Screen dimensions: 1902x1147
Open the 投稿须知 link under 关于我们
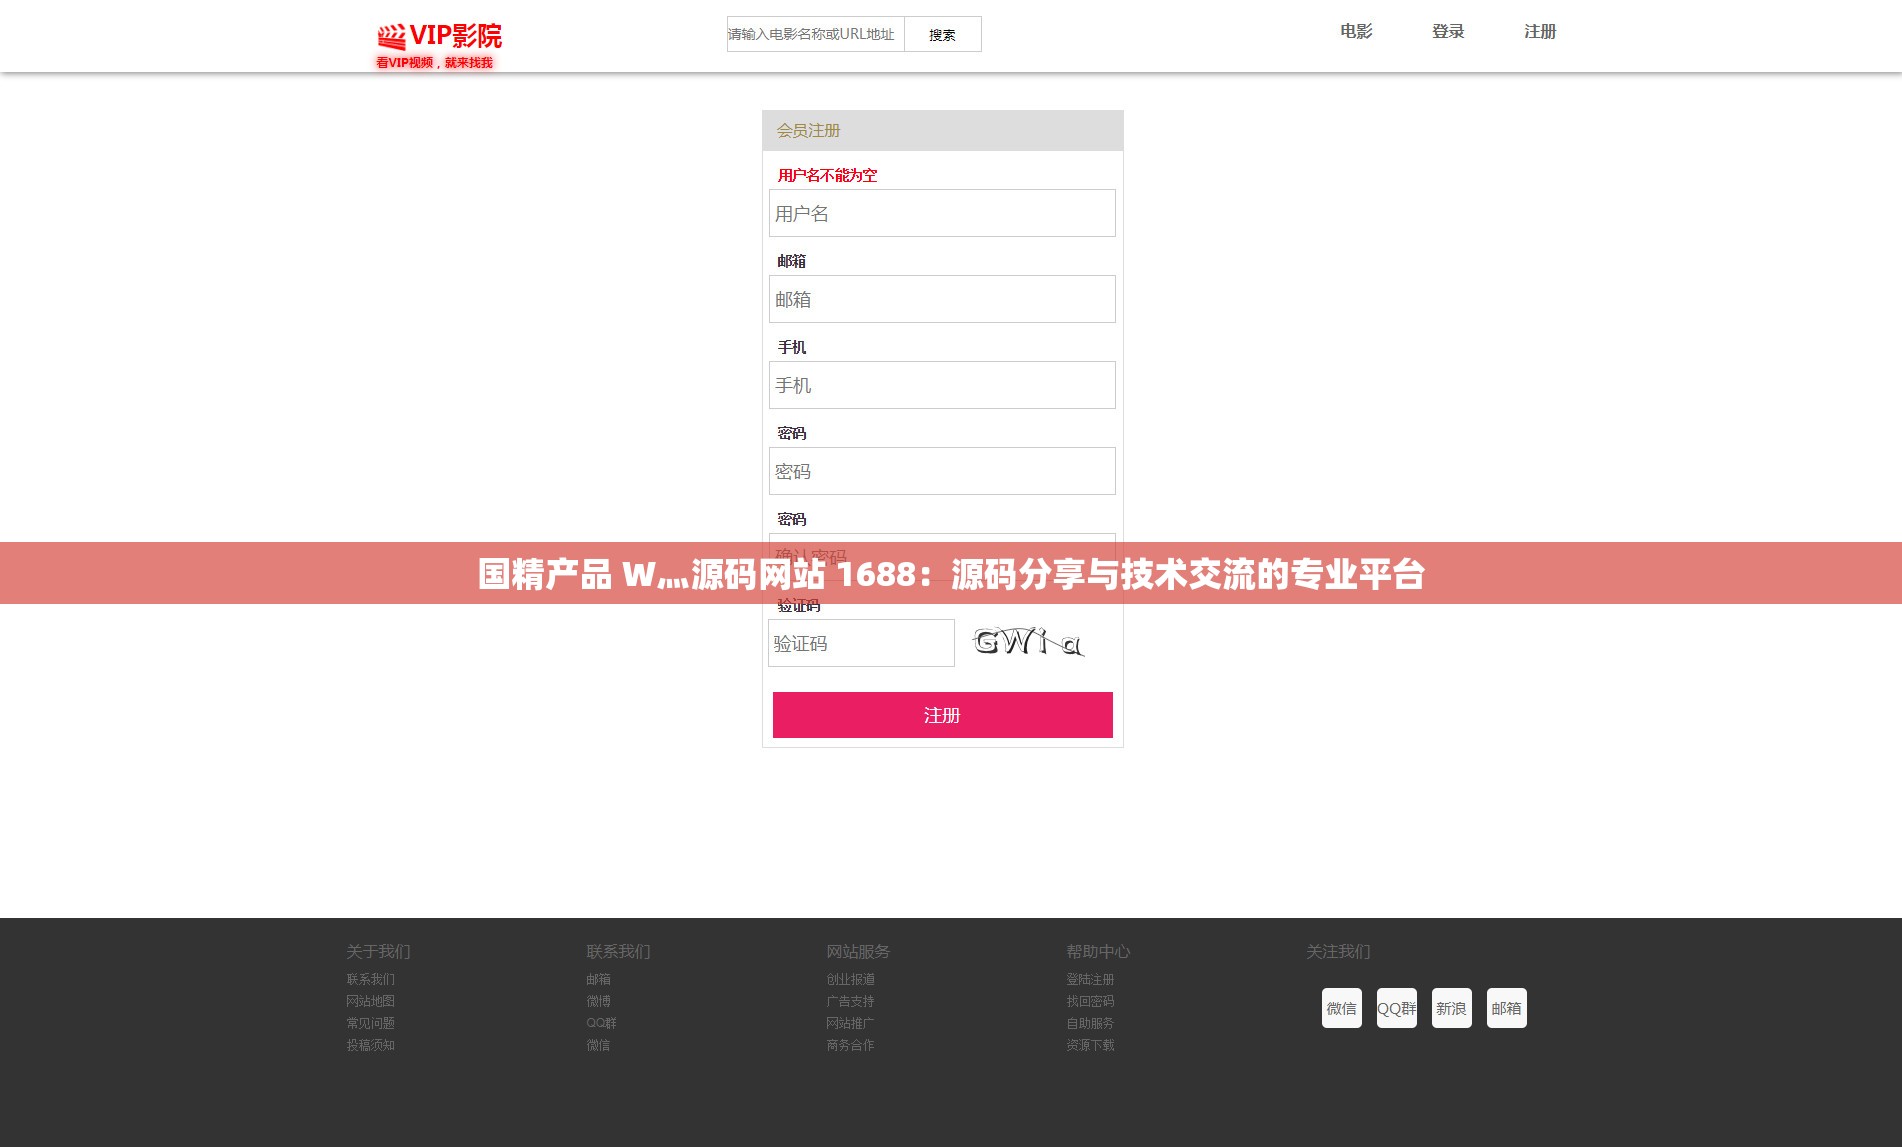pos(370,1045)
